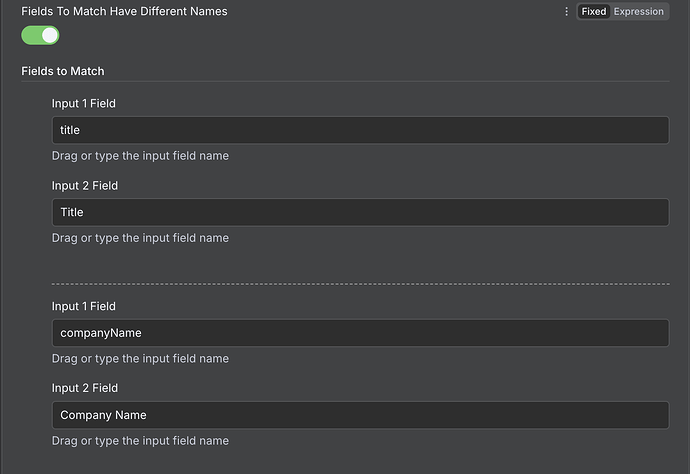Click the "Fields To Match Have Different Names" label

[x=124, y=11]
